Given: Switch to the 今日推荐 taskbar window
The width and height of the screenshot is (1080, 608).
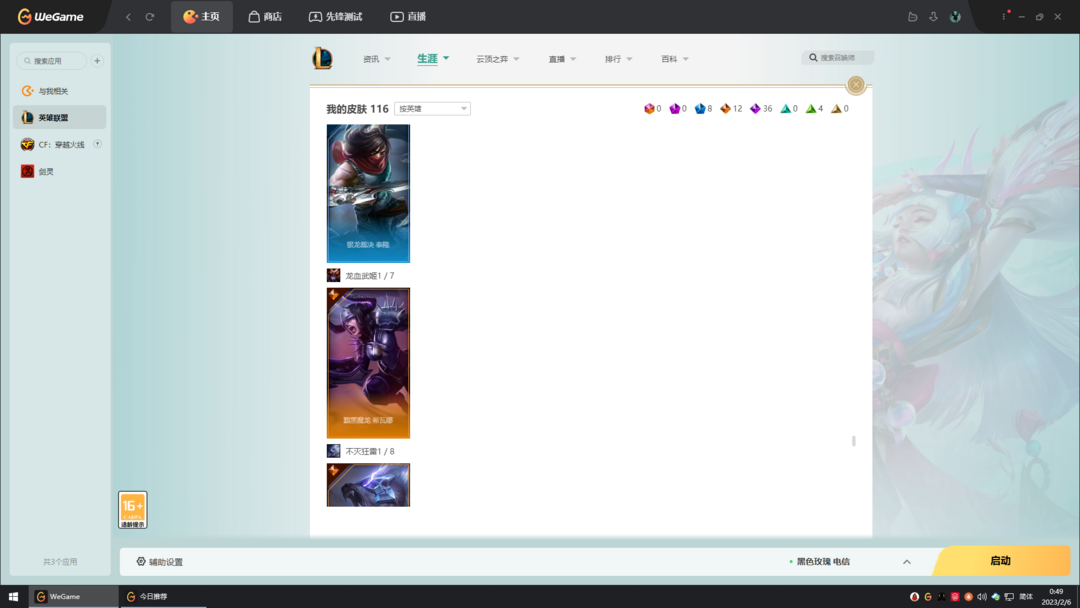Looking at the screenshot, I should 163,596.
